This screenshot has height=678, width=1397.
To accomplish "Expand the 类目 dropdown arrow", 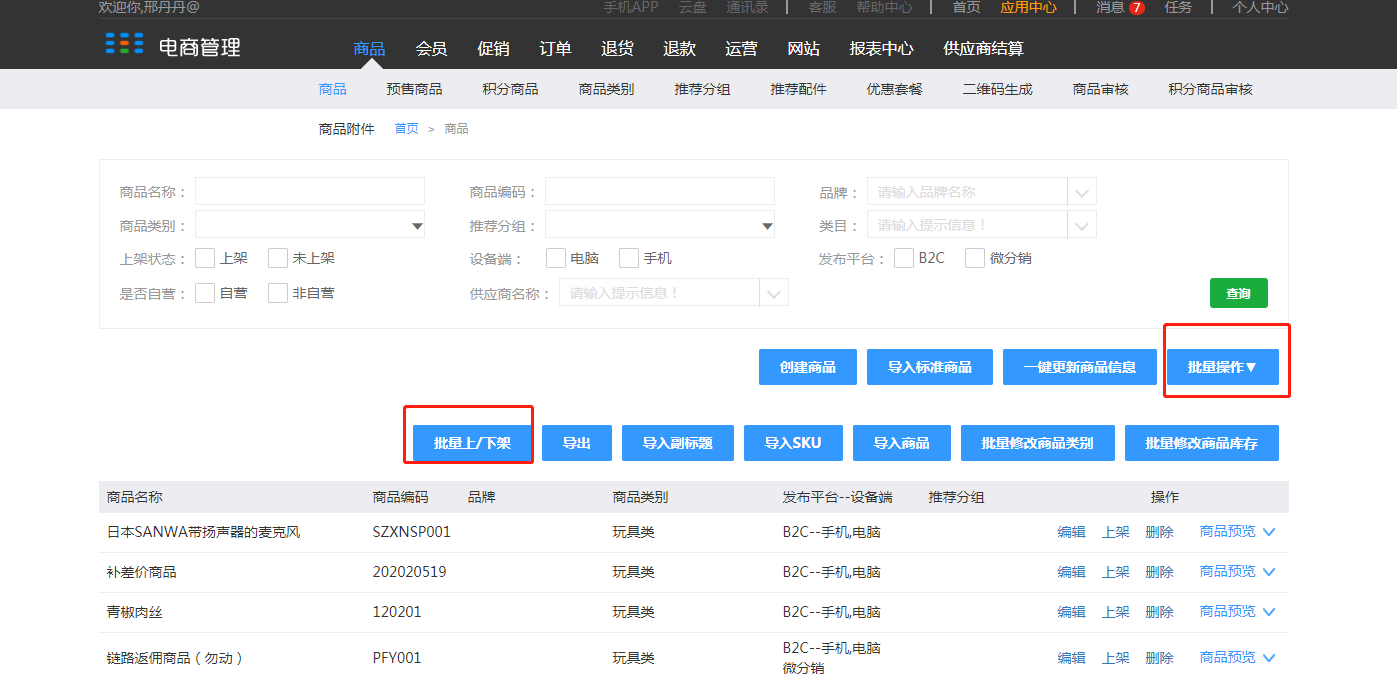I will (x=1082, y=225).
